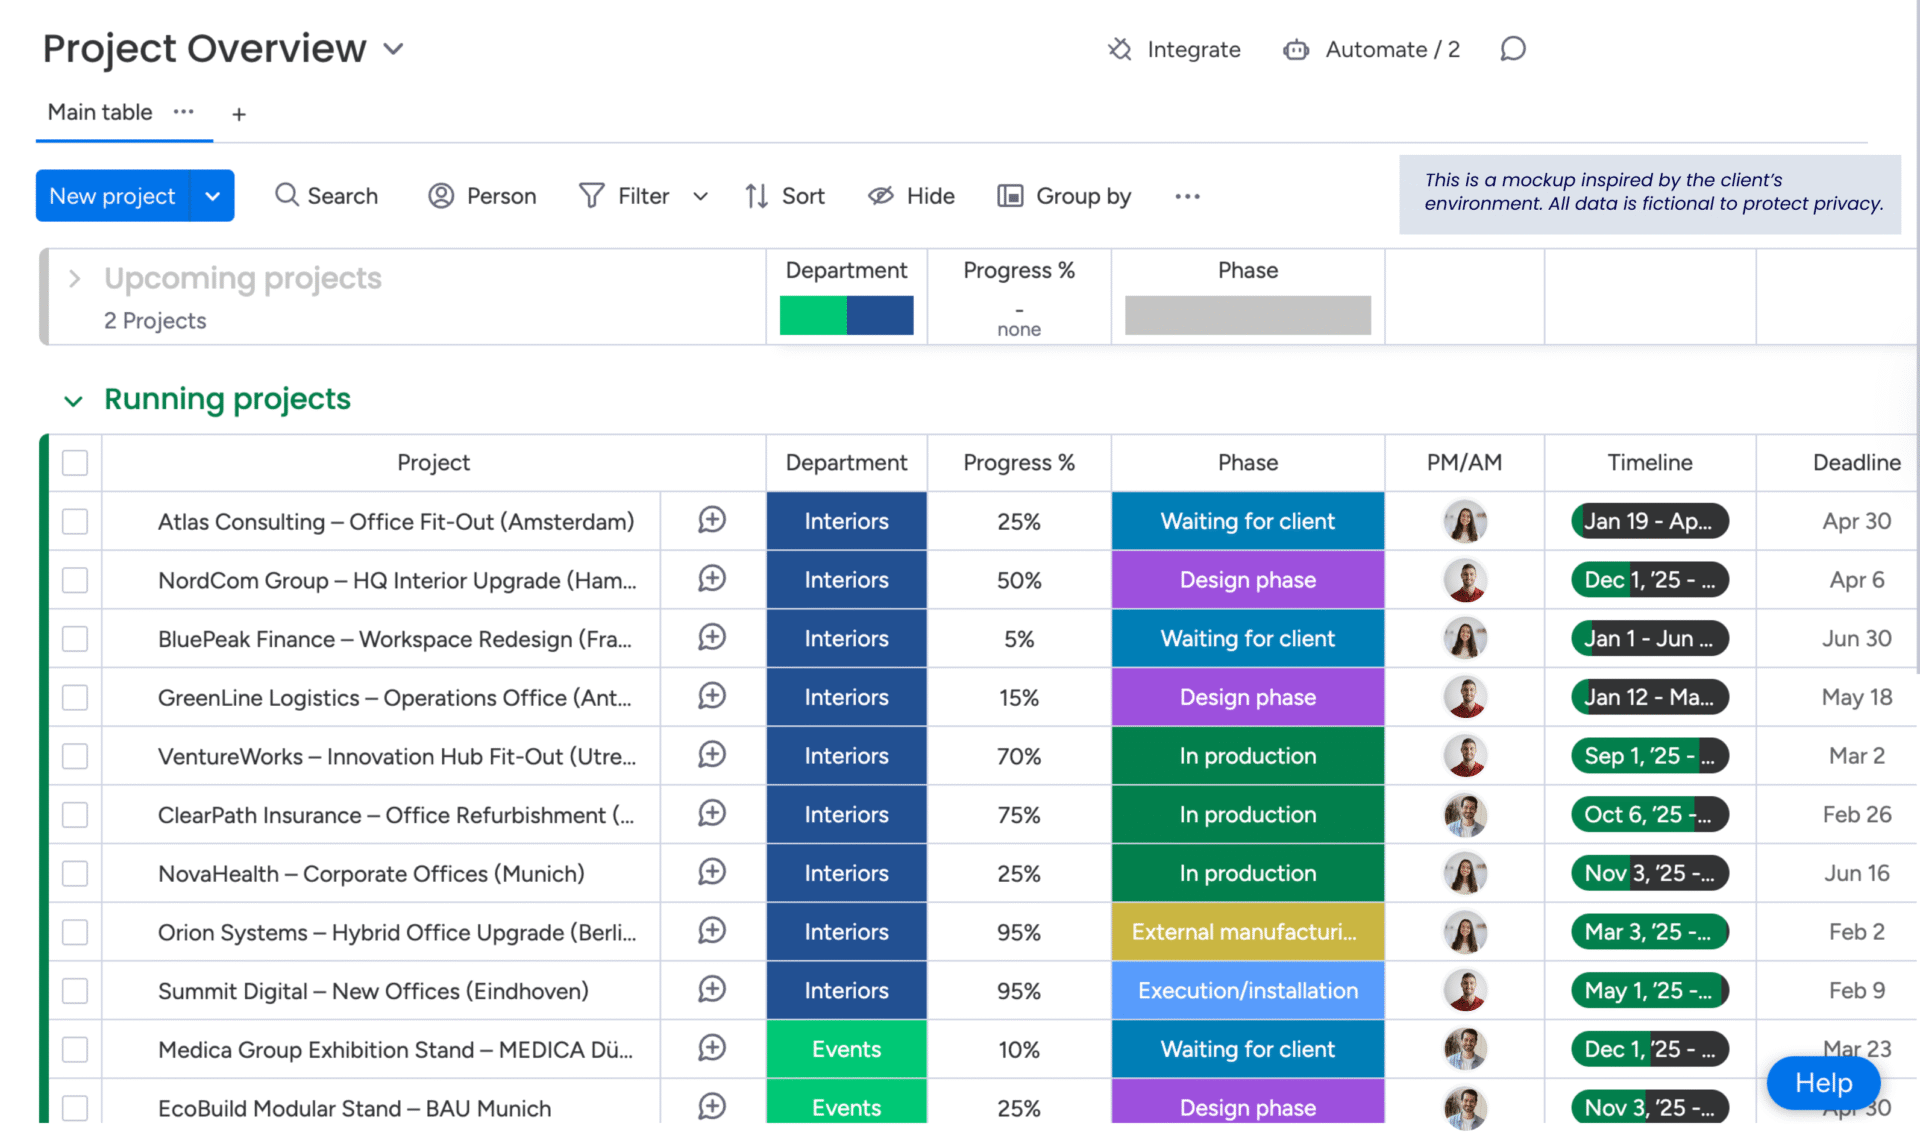Image resolution: width=1920 pixels, height=1132 pixels.
Task: Click the Sort arrows icon
Action: 756,196
